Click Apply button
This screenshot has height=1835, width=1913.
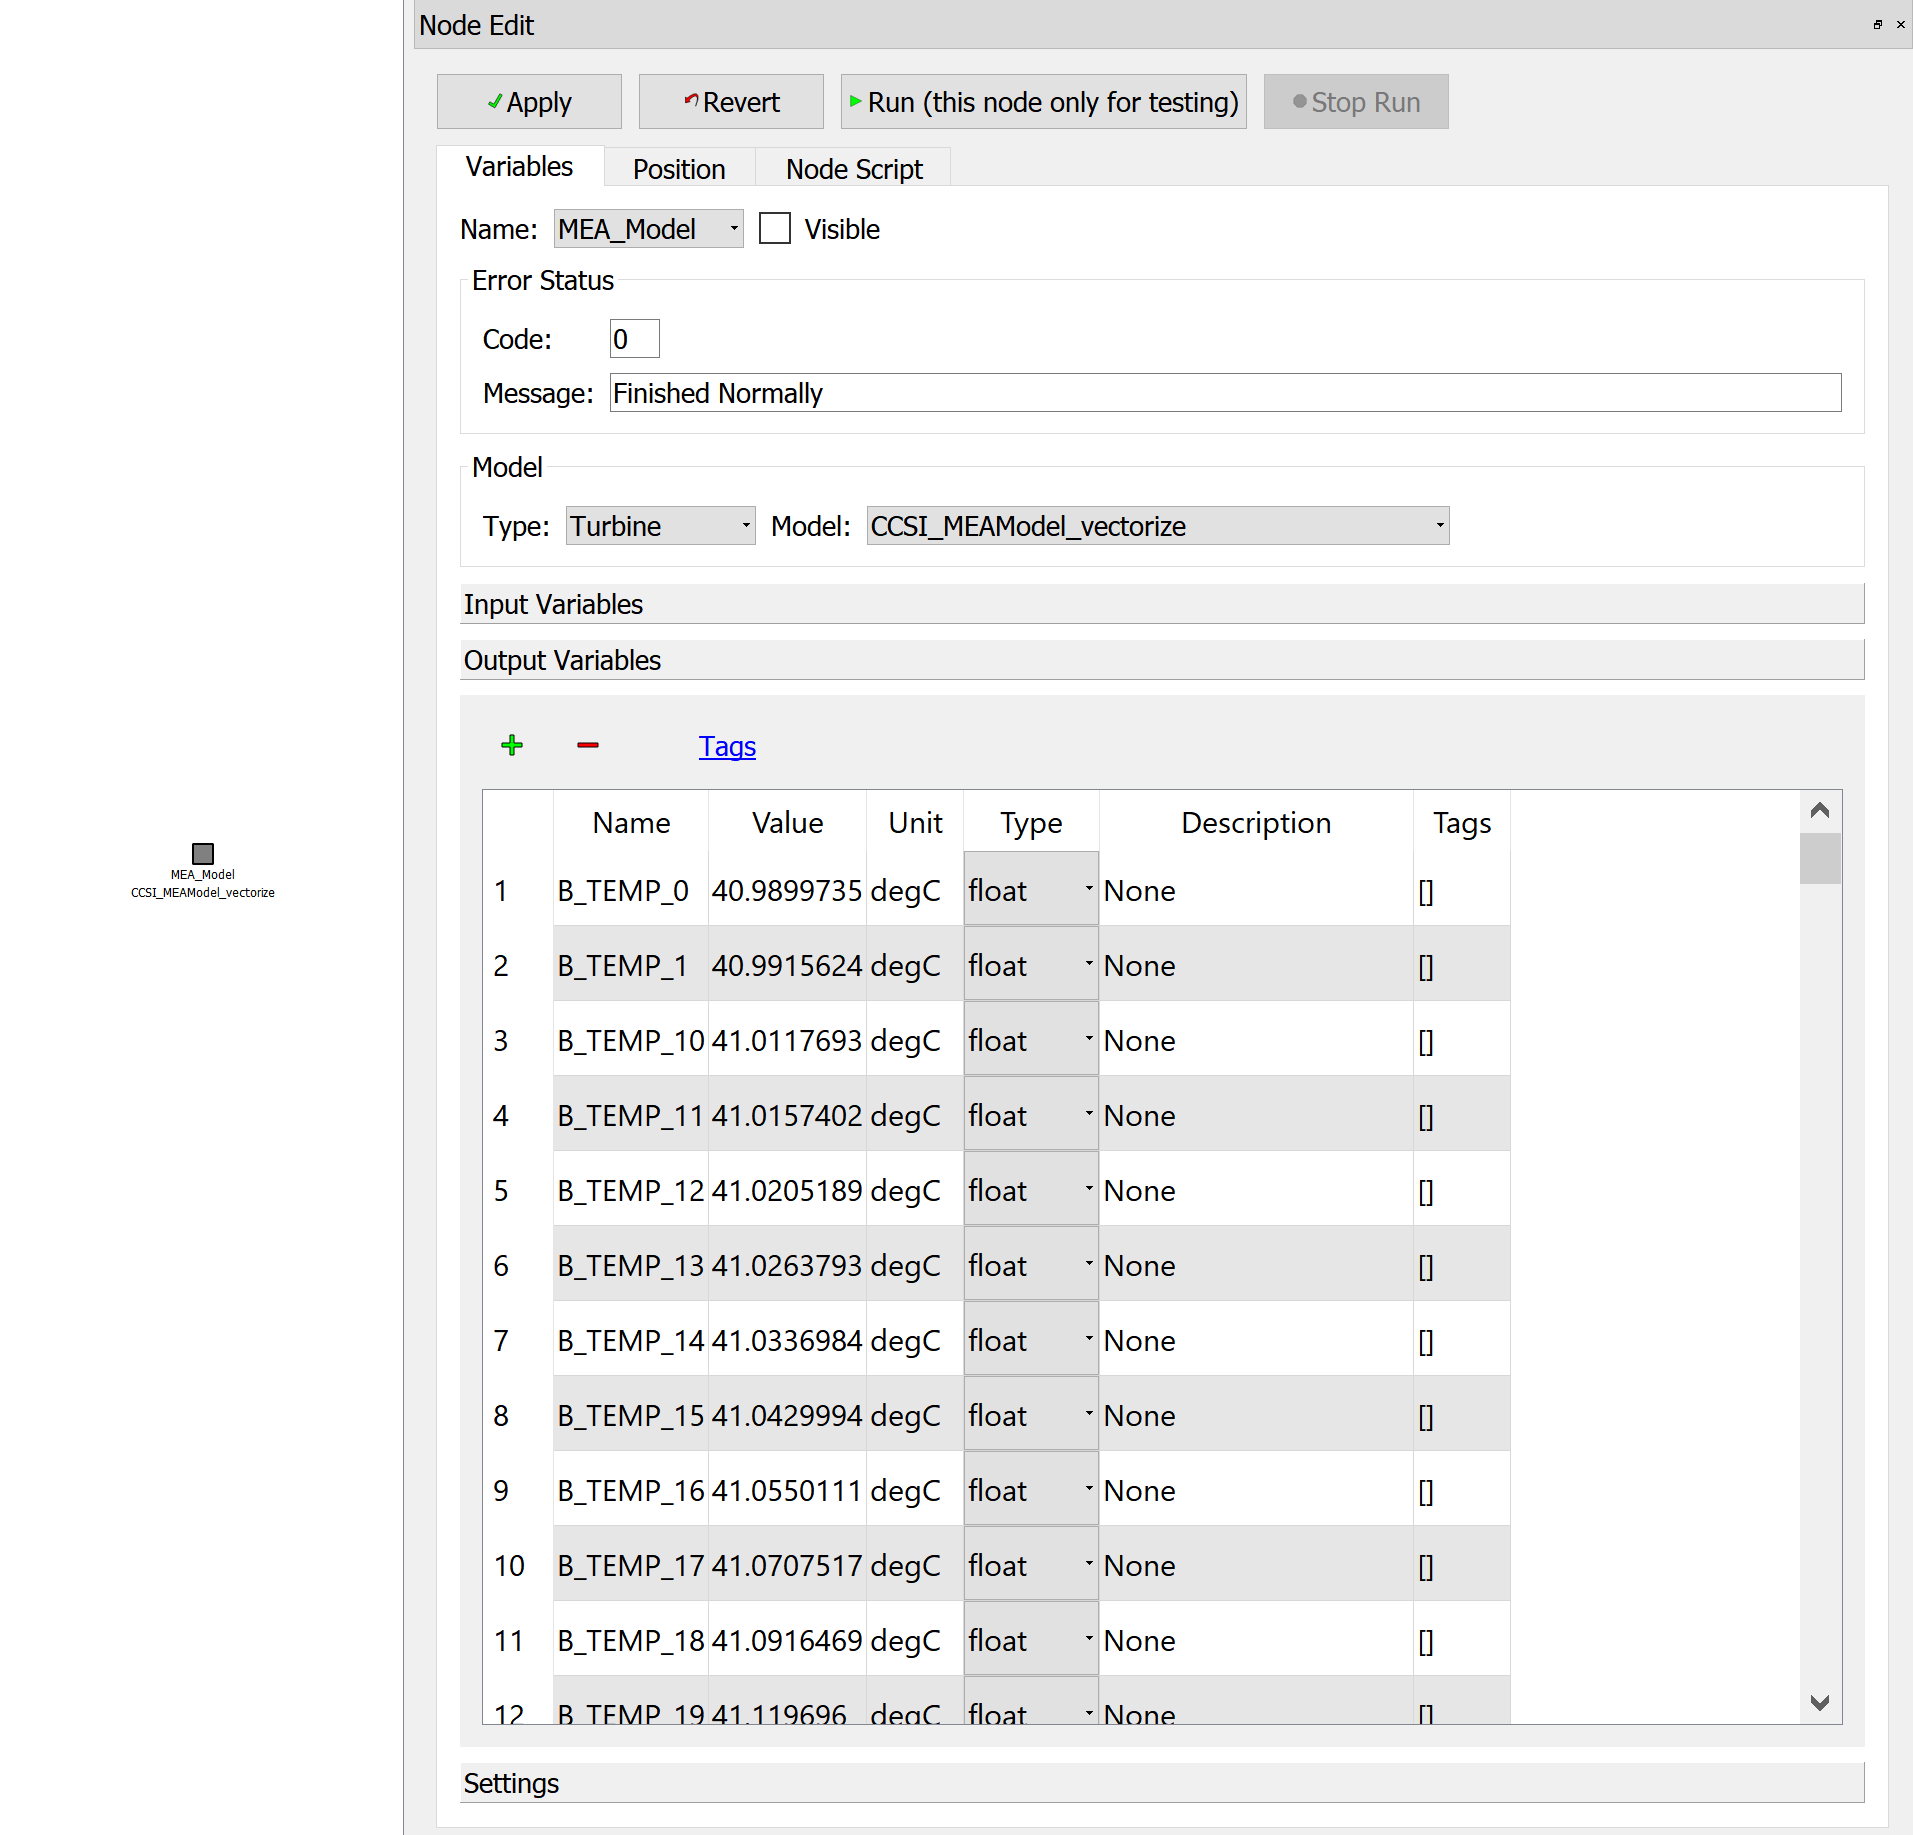[529, 102]
